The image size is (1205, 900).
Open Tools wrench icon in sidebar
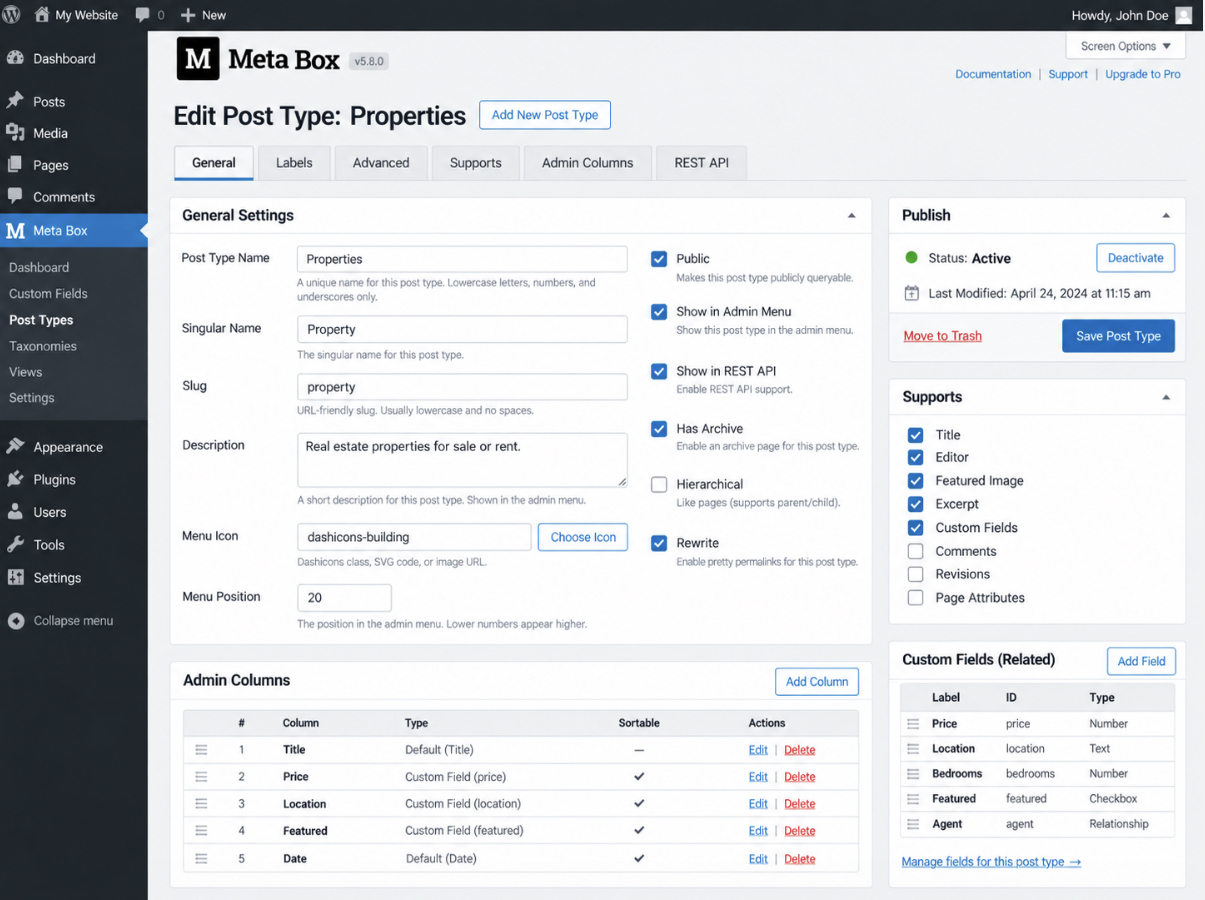(x=15, y=544)
